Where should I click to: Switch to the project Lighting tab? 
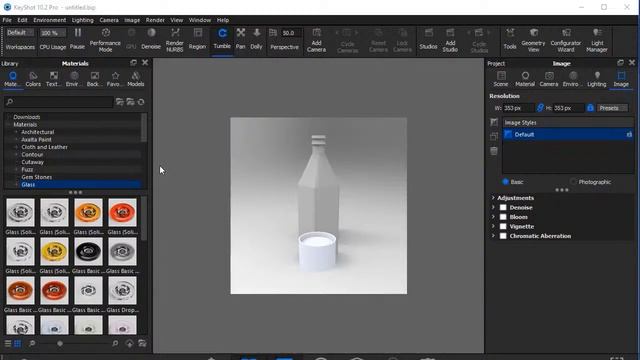(597, 79)
